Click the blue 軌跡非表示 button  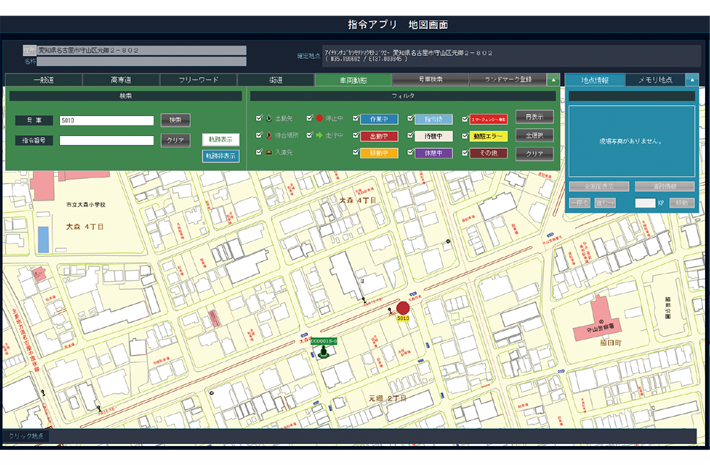tap(221, 156)
